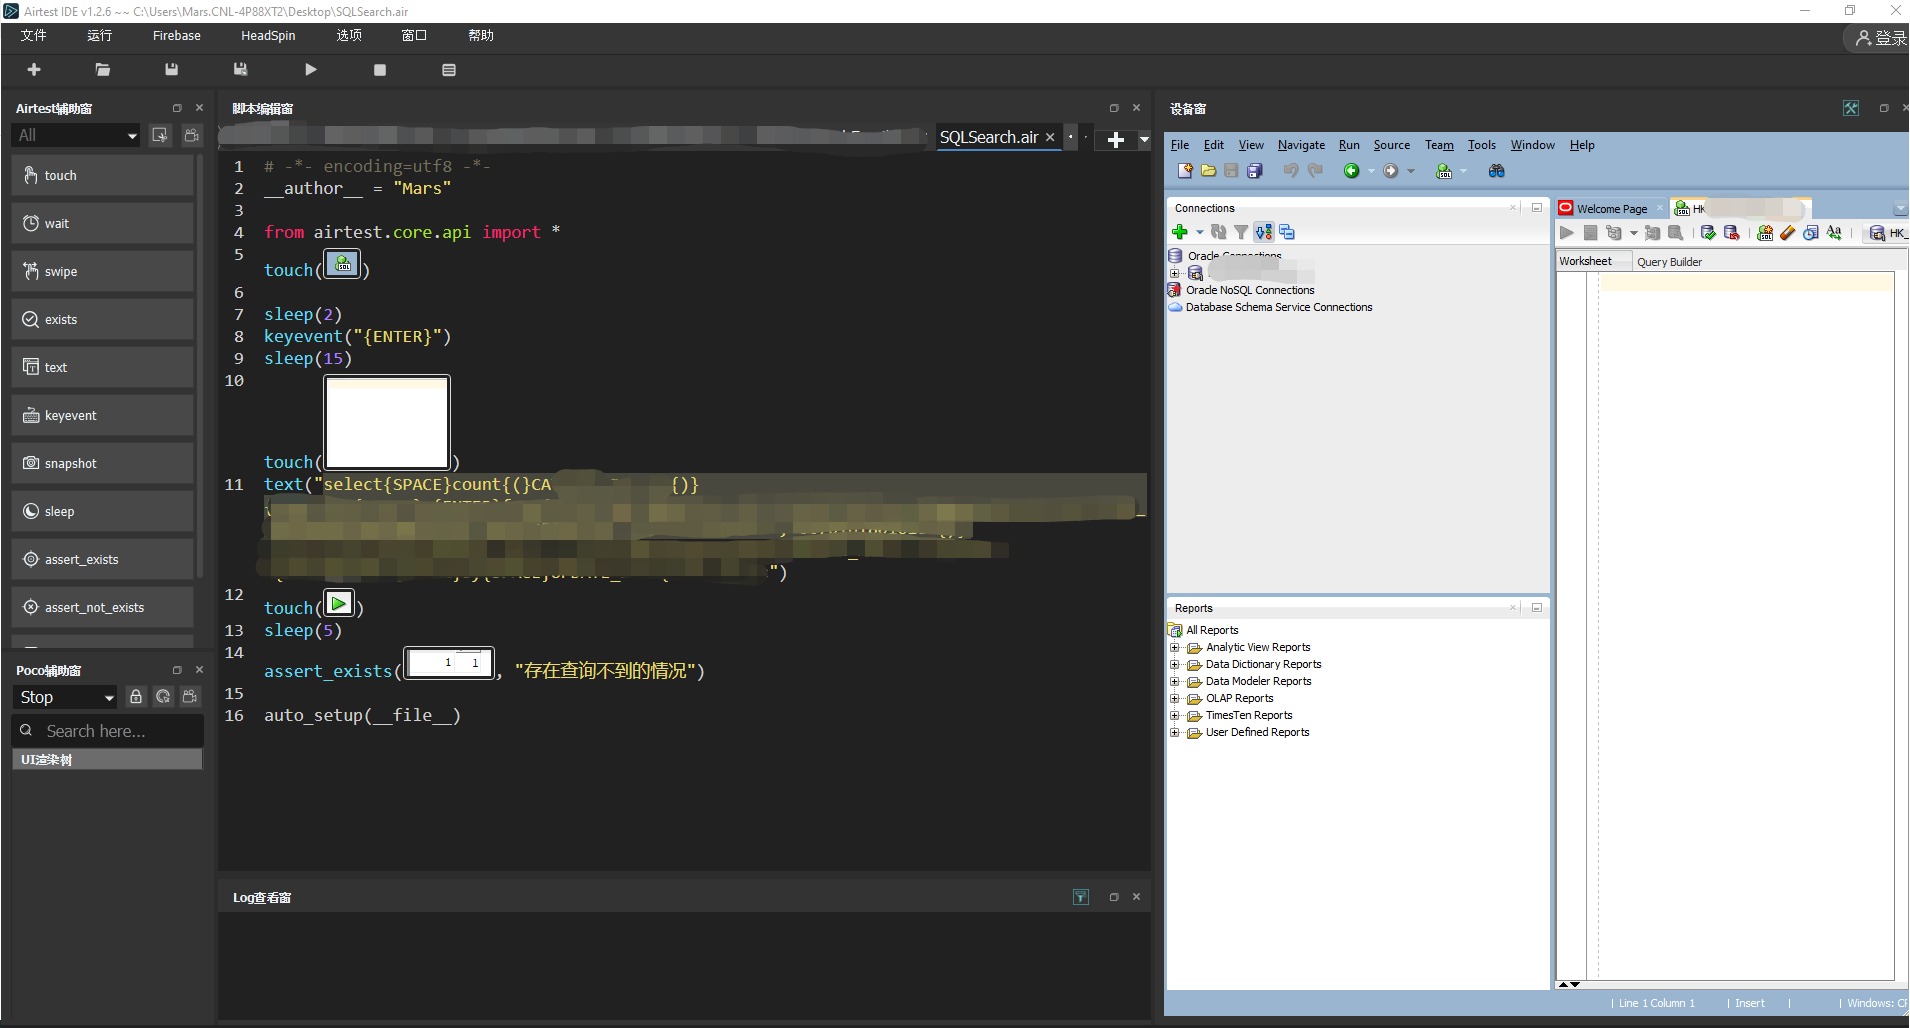Click the device panel tools icon
The image size is (1910, 1028).
pyautogui.click(x=1851, y=108)
